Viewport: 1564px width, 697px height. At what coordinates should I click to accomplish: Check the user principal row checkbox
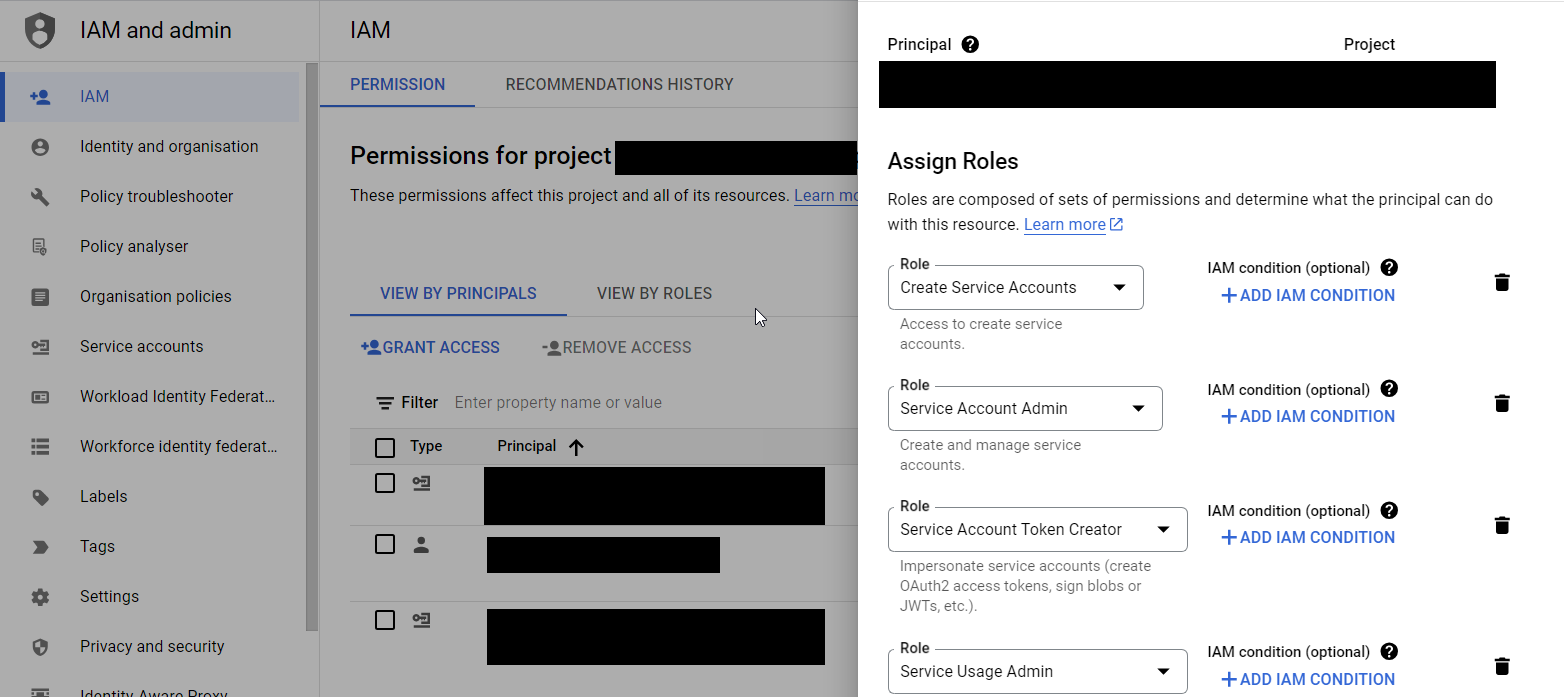(385, 545)
